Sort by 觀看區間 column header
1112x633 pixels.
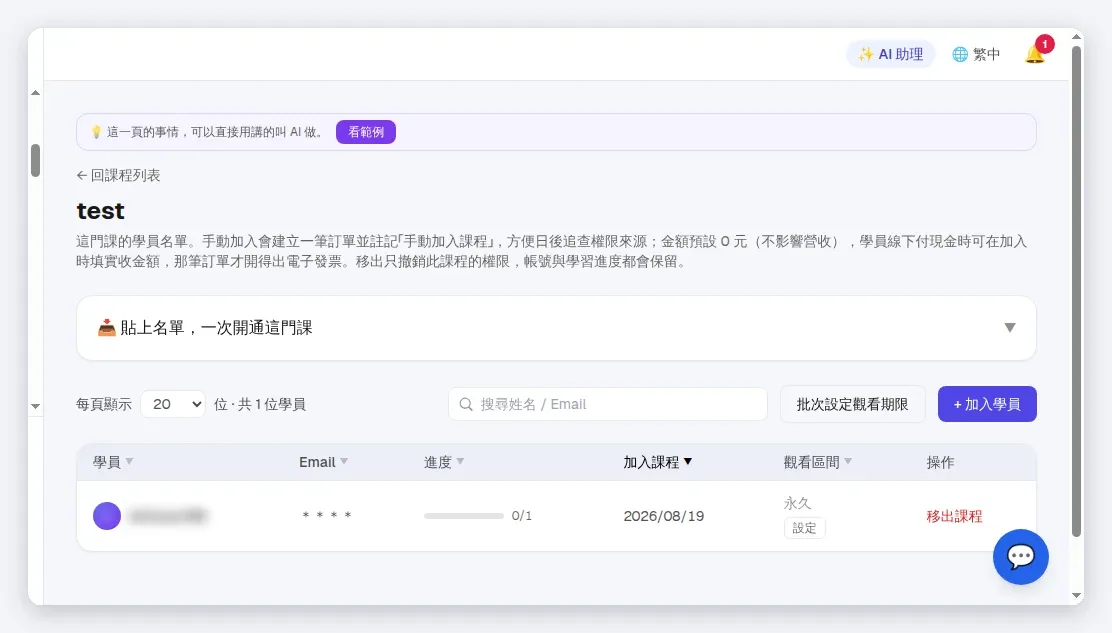[818, 462]
